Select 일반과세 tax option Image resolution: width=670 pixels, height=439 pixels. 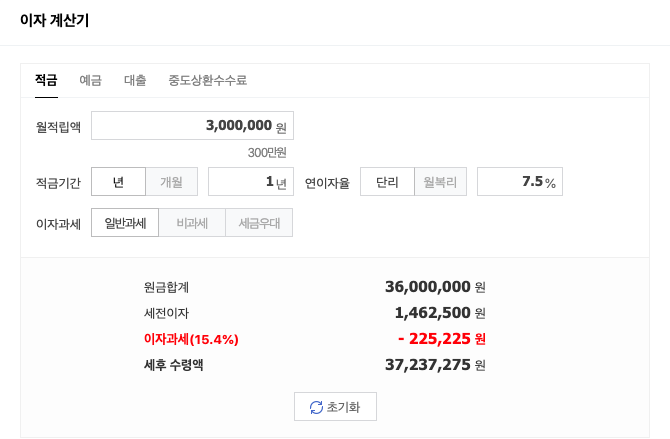coord(125,223)
